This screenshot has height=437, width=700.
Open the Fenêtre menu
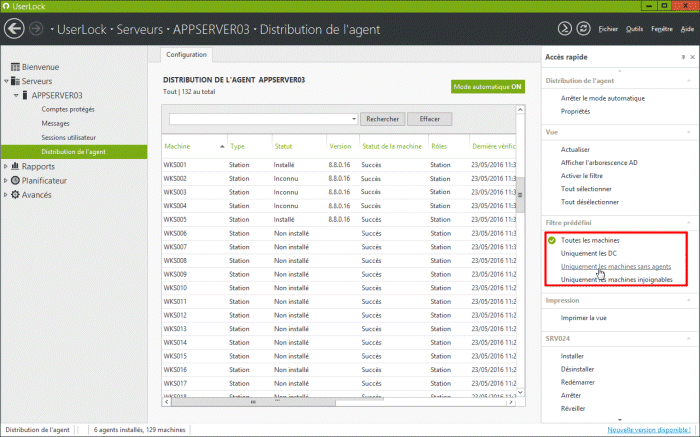(662, 29)
